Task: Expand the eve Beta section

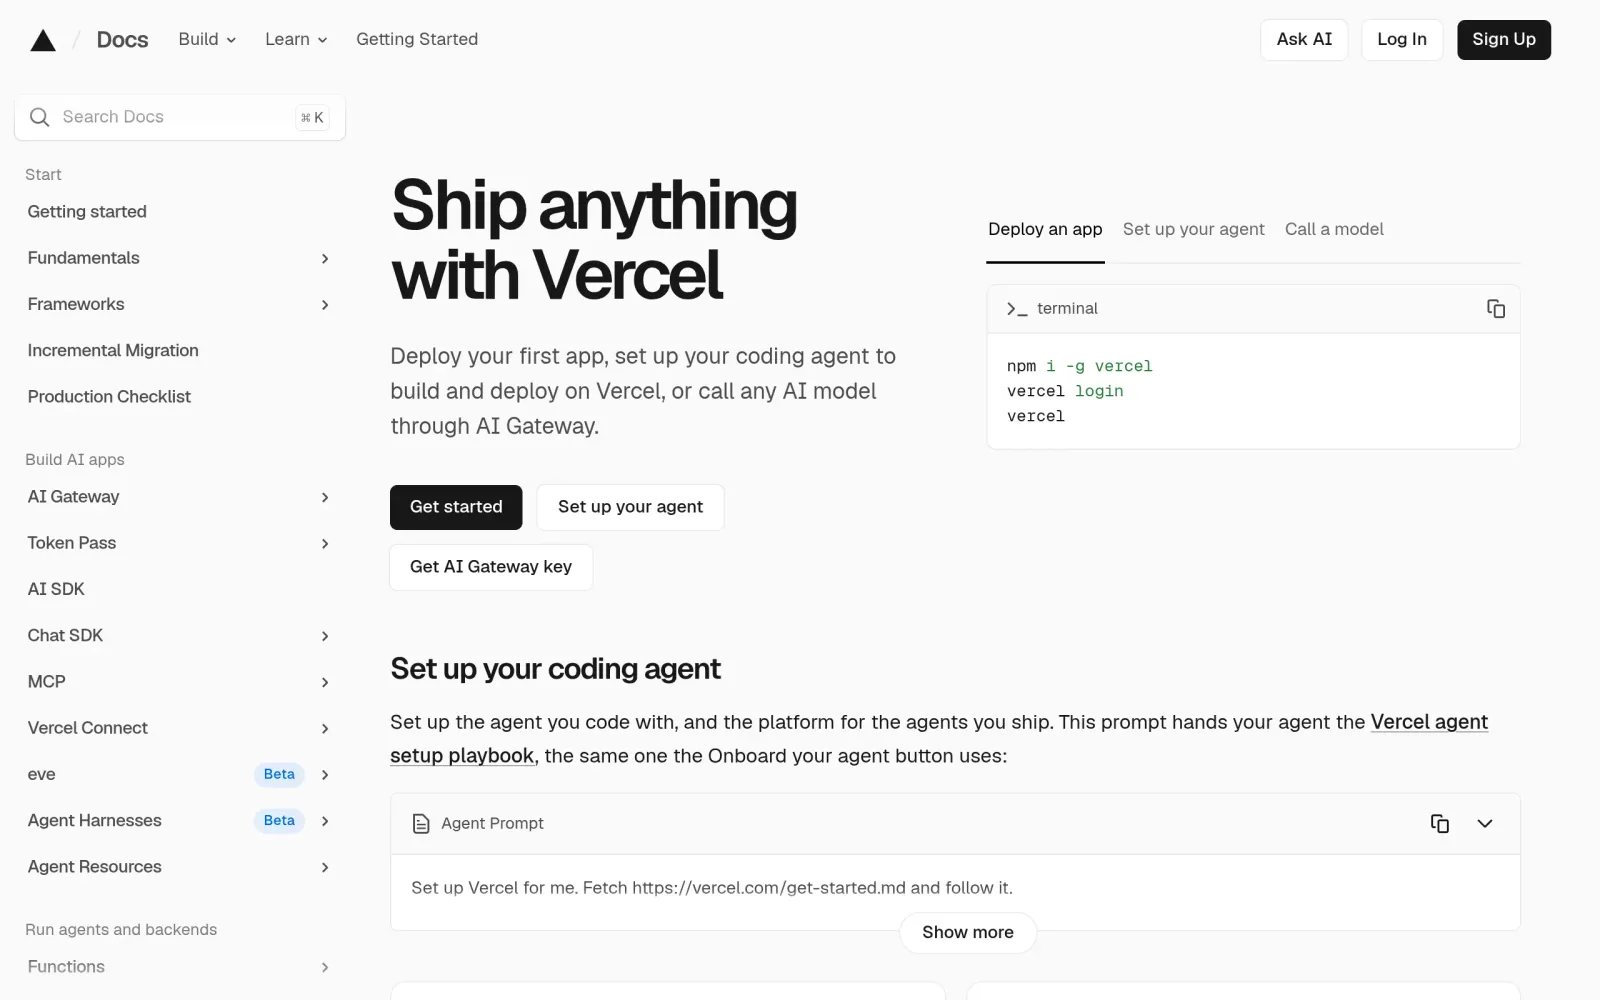Action: tap(325, 774)
